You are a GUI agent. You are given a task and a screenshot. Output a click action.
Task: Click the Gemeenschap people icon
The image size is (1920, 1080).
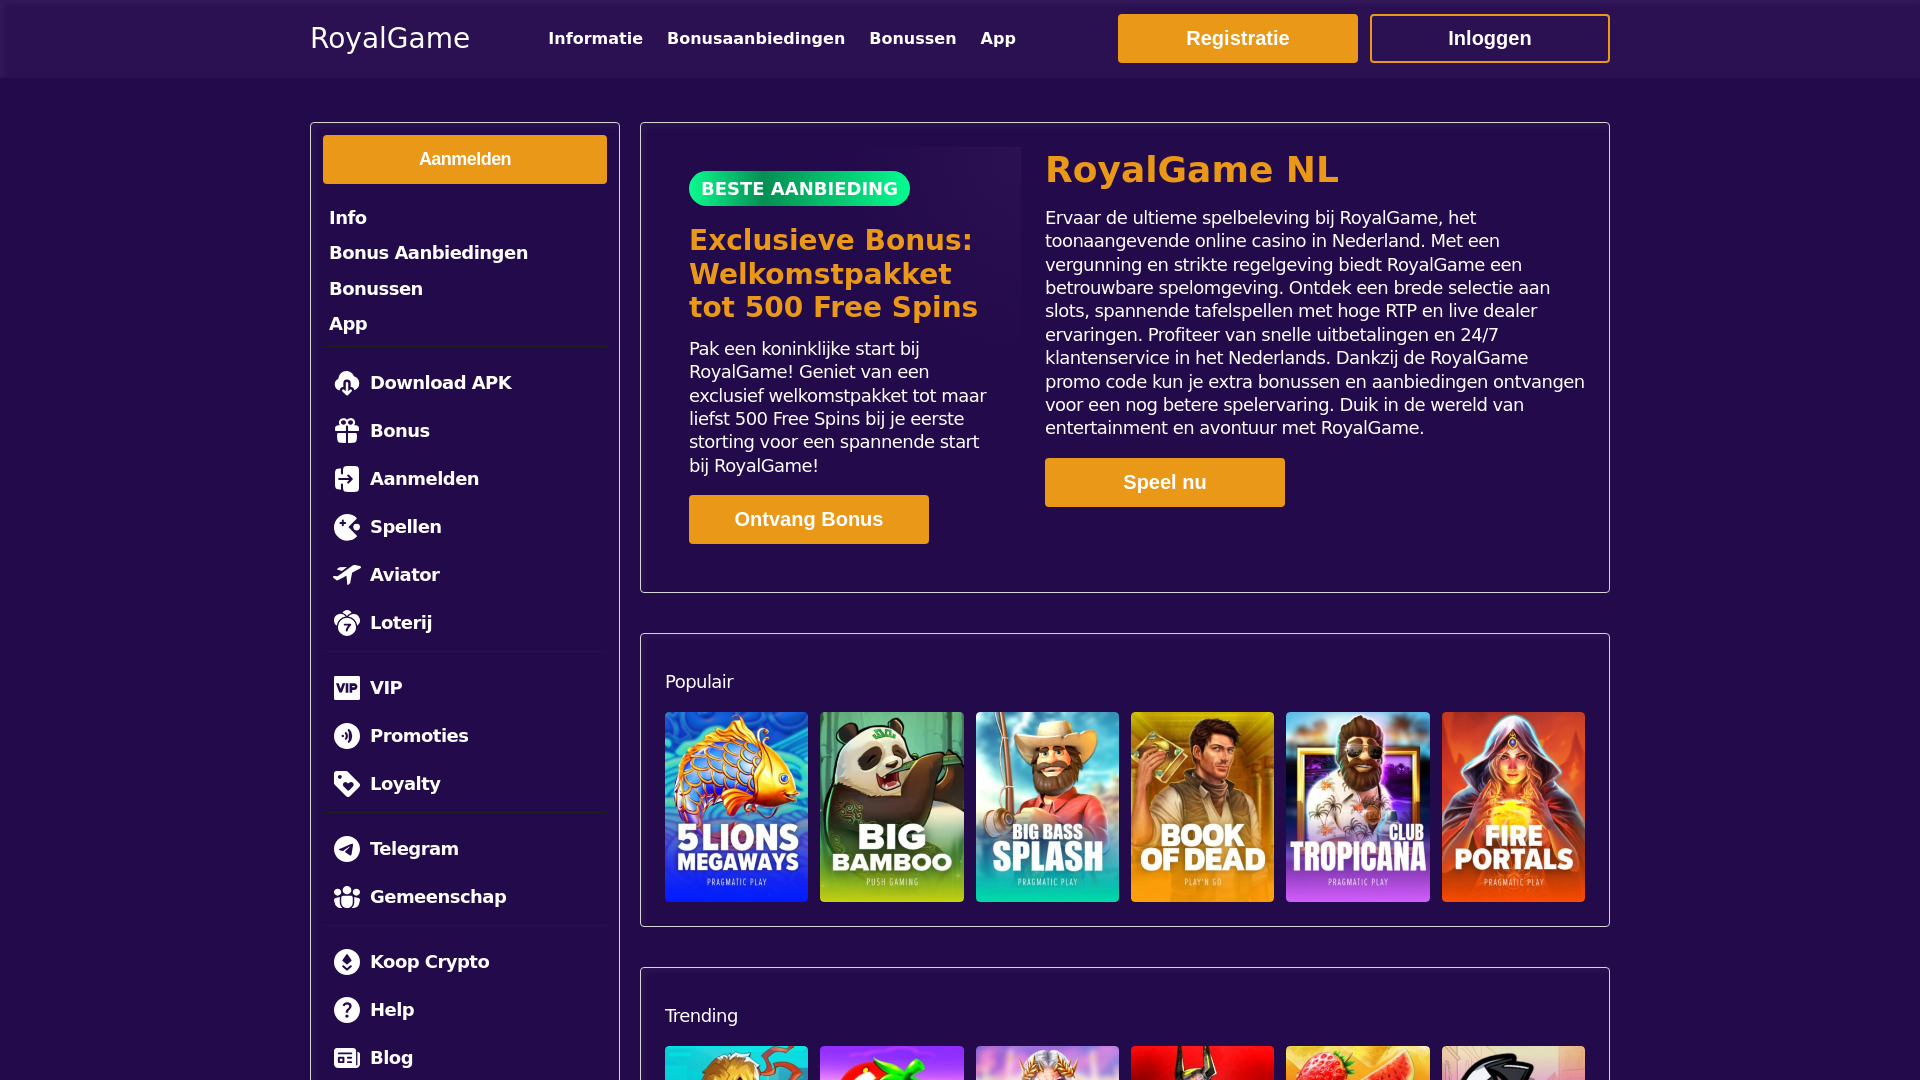click(347, 897)
